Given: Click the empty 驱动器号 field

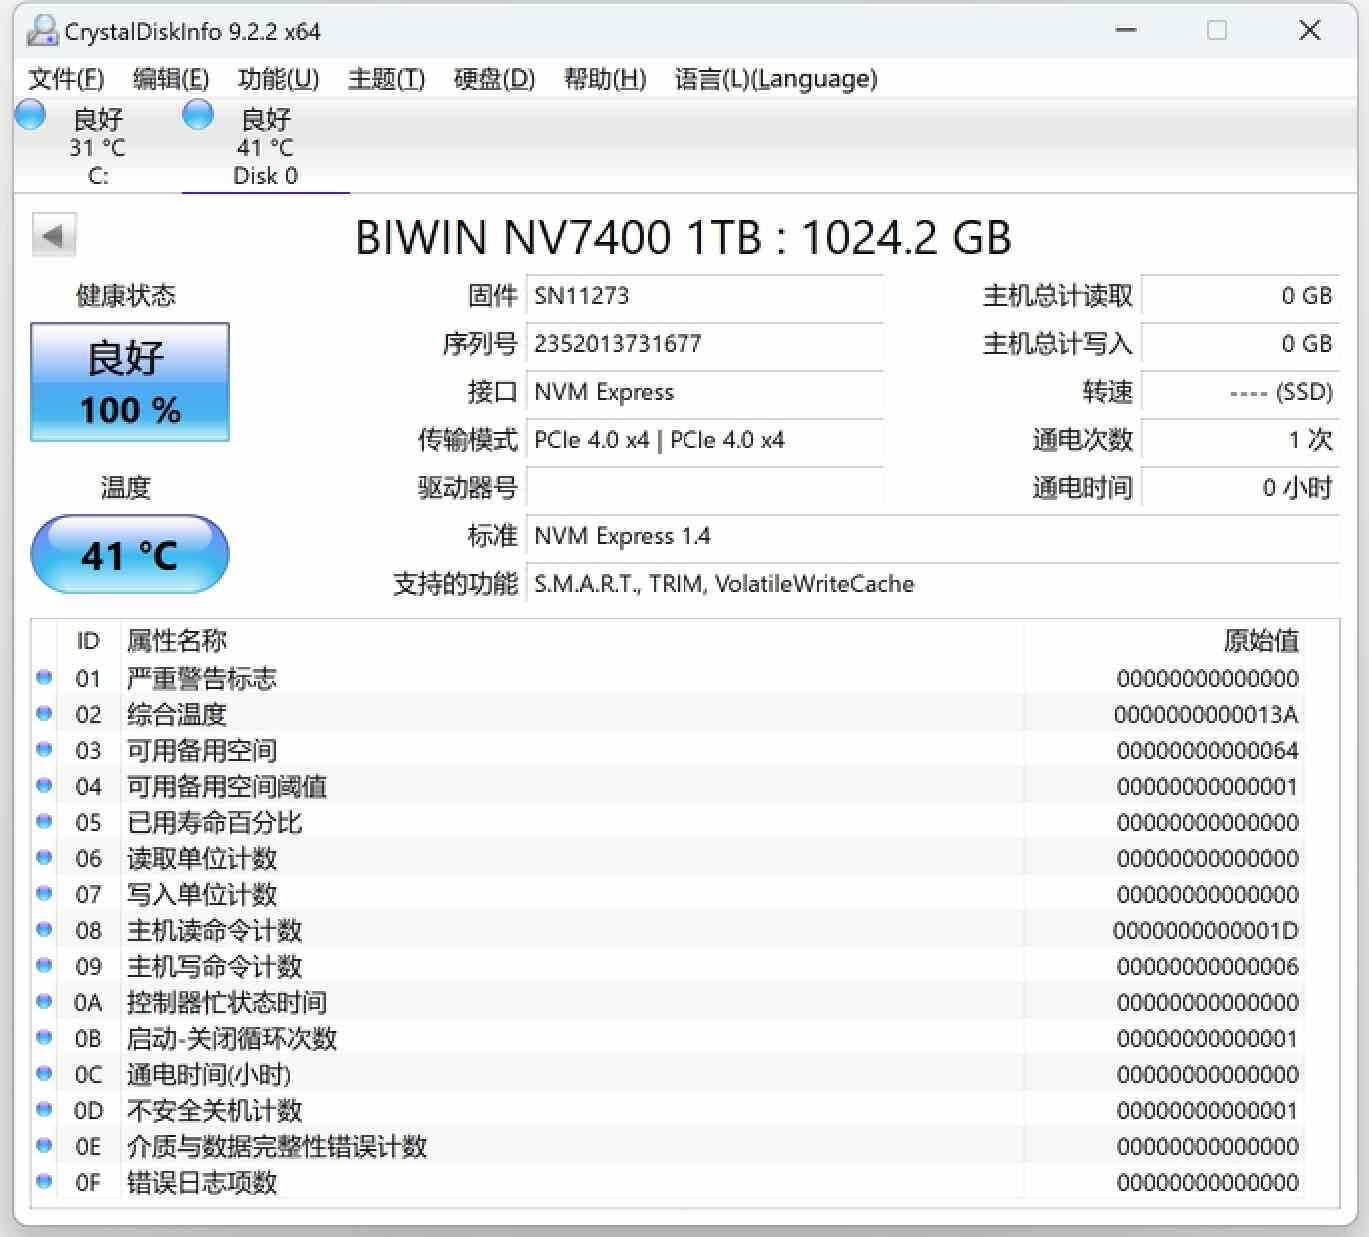Looking at the screenshot, I should tap(704, 487).
